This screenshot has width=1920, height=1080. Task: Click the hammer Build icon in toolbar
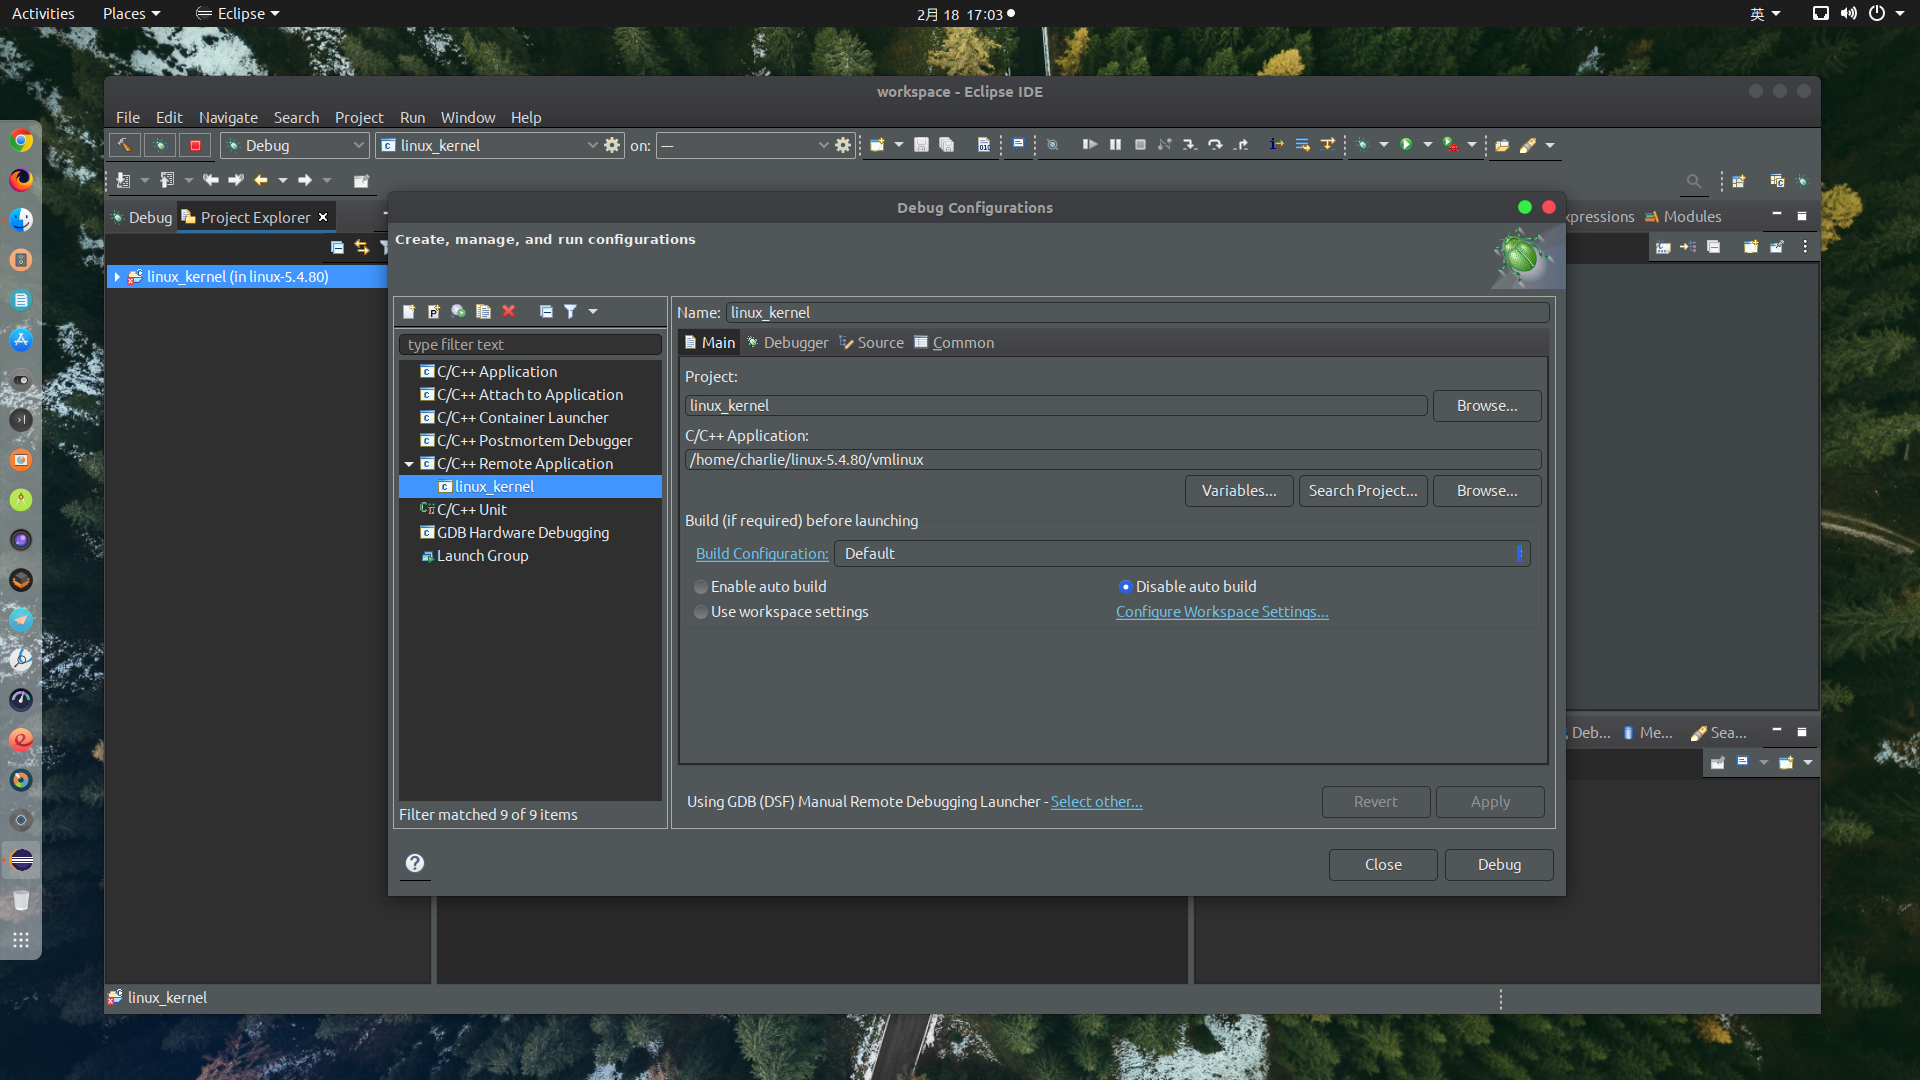click(x=124, y=146)
